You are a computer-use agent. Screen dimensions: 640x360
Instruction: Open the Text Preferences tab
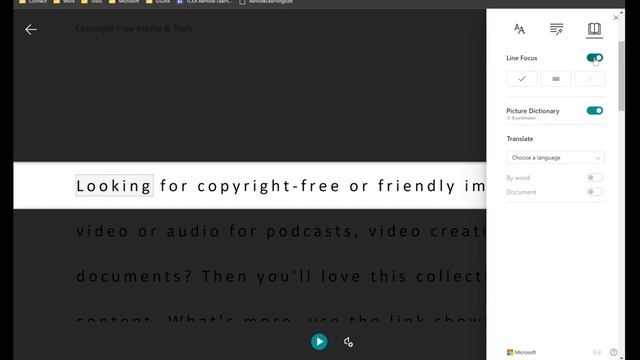point(519,29)
